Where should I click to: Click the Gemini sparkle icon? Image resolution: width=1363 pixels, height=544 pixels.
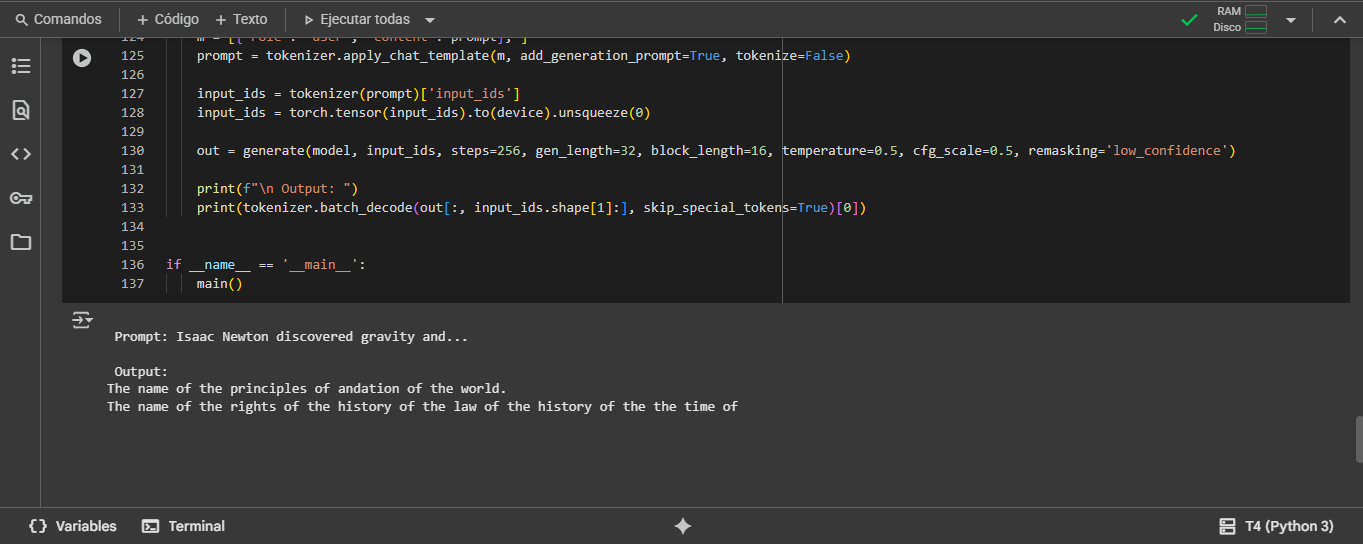(683, 526)
